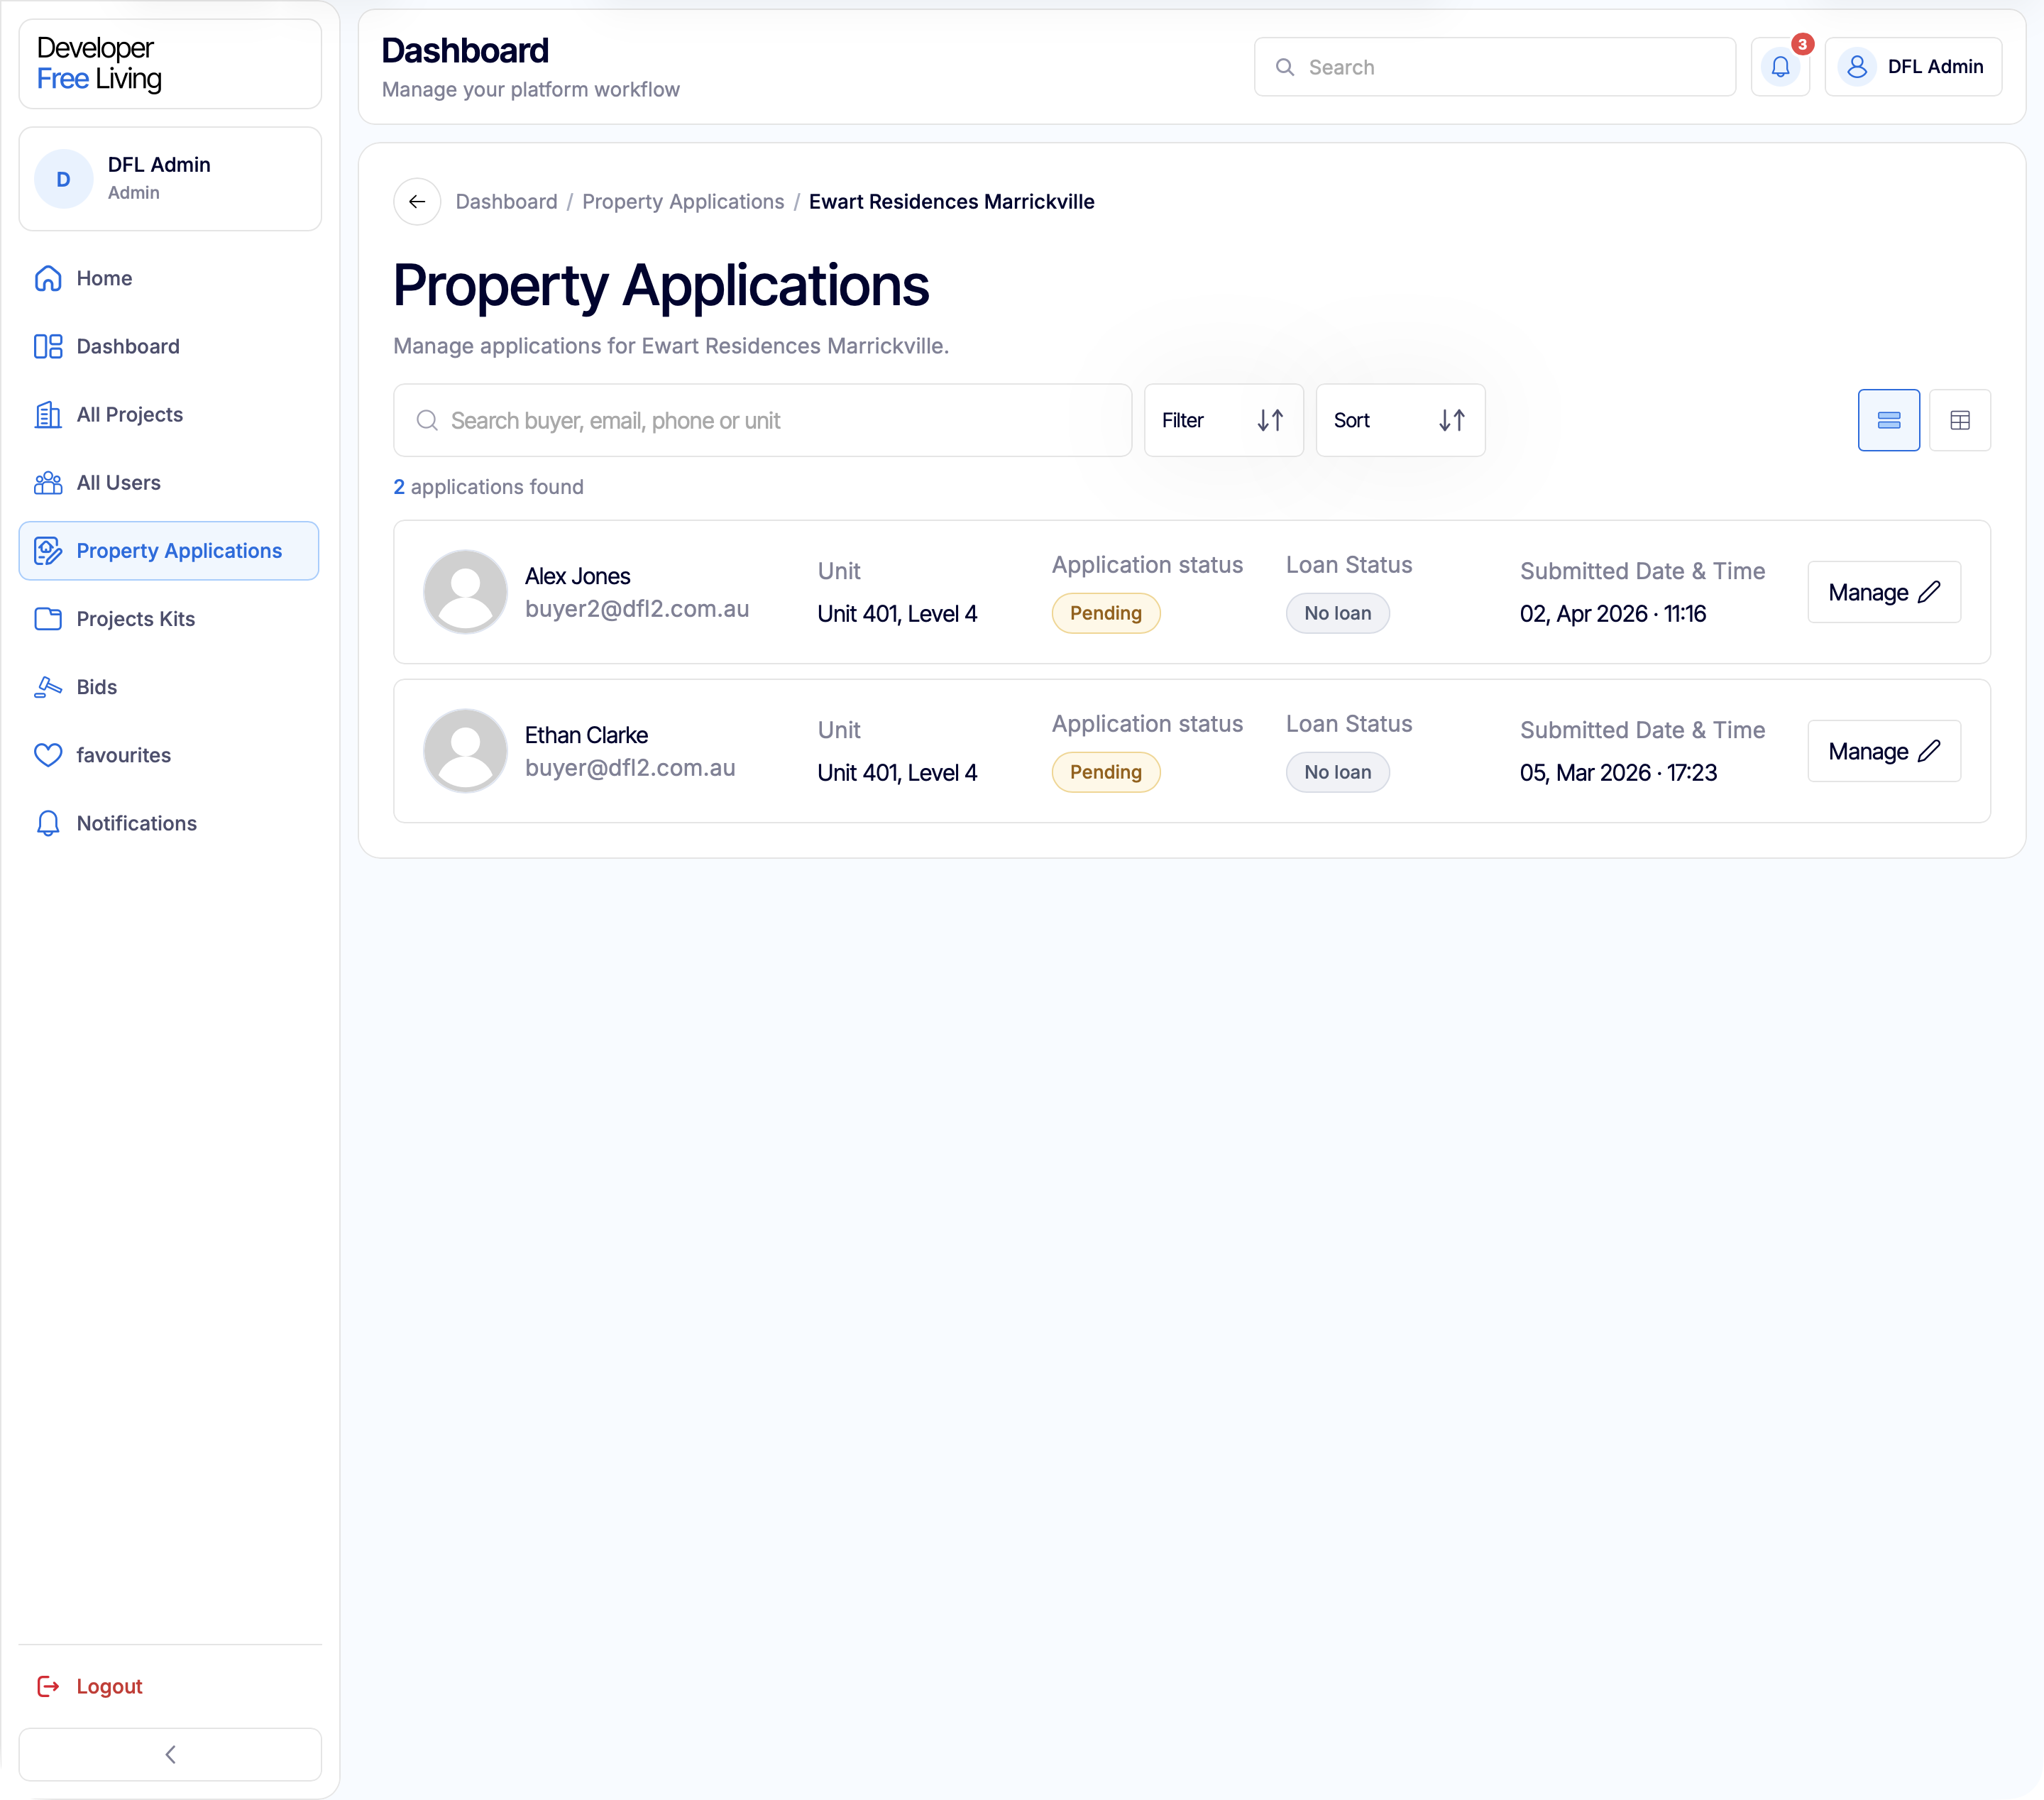Focus the buyer, email, phone search field

[762, 420]
